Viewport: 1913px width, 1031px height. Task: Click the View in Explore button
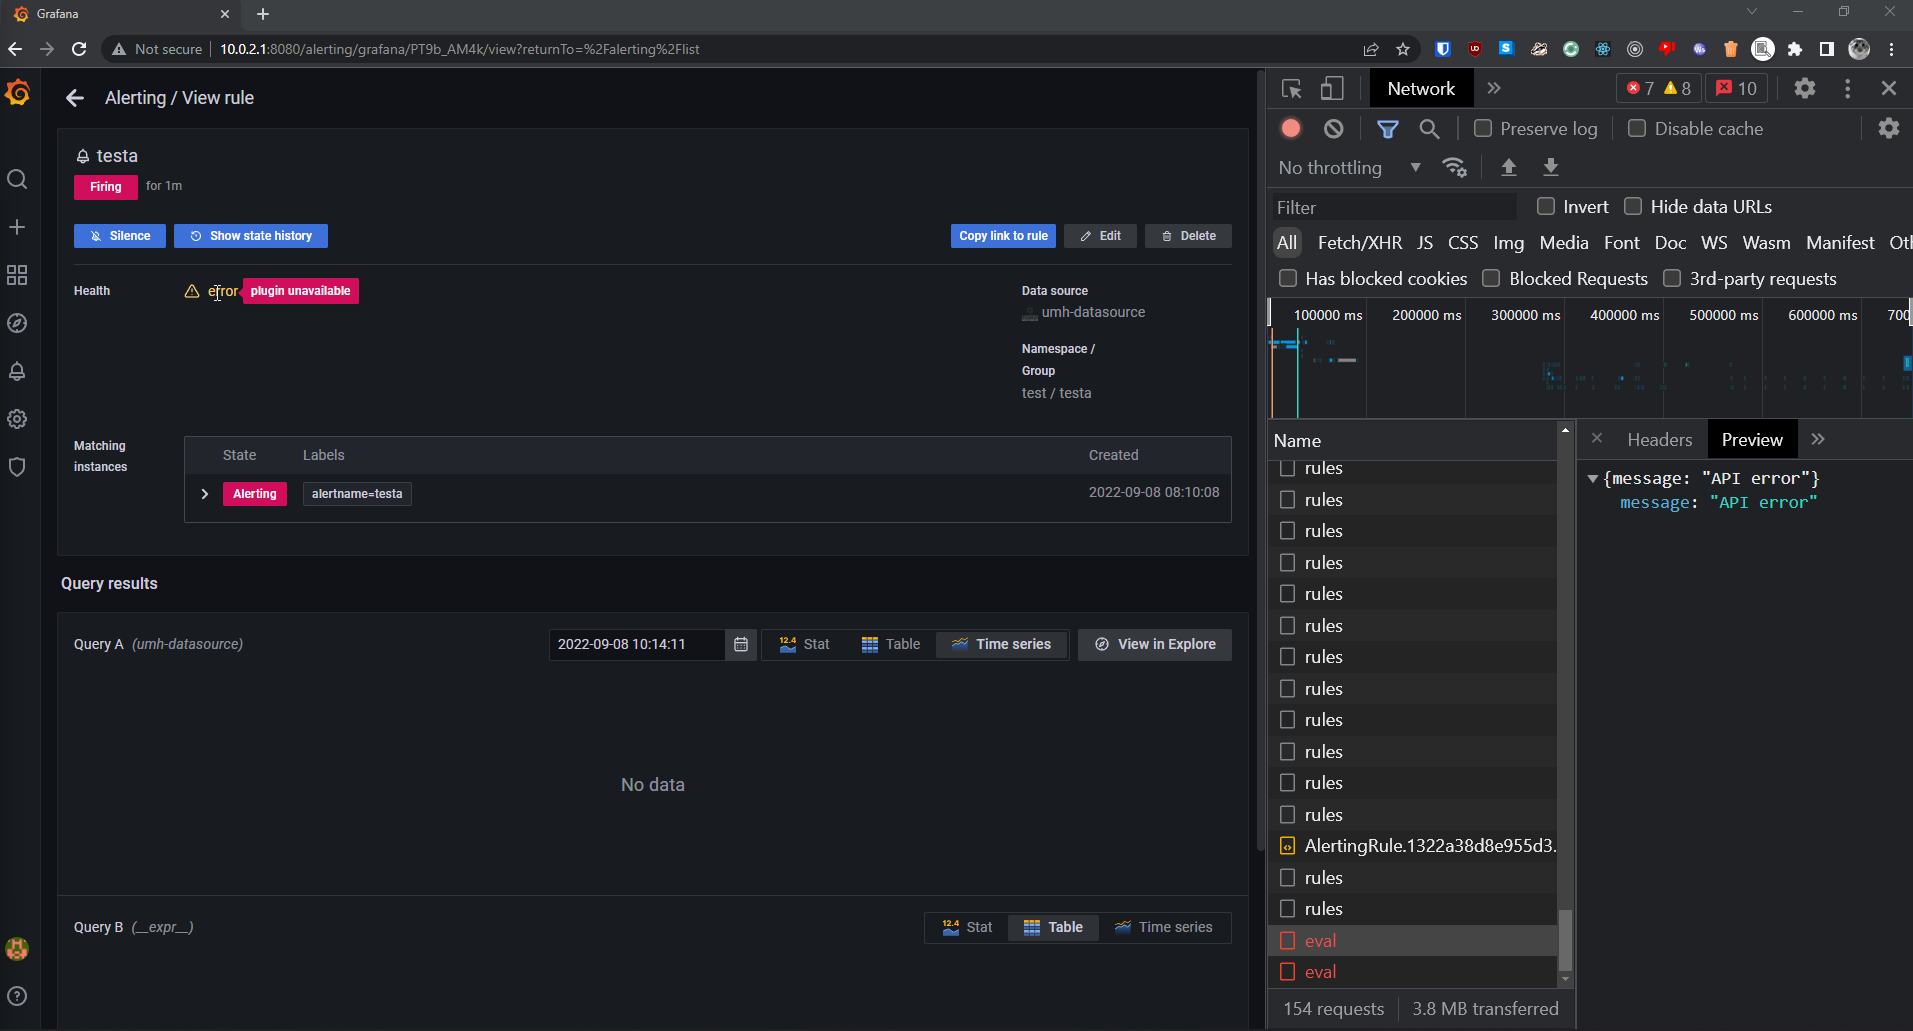(x=1154, y=644)
